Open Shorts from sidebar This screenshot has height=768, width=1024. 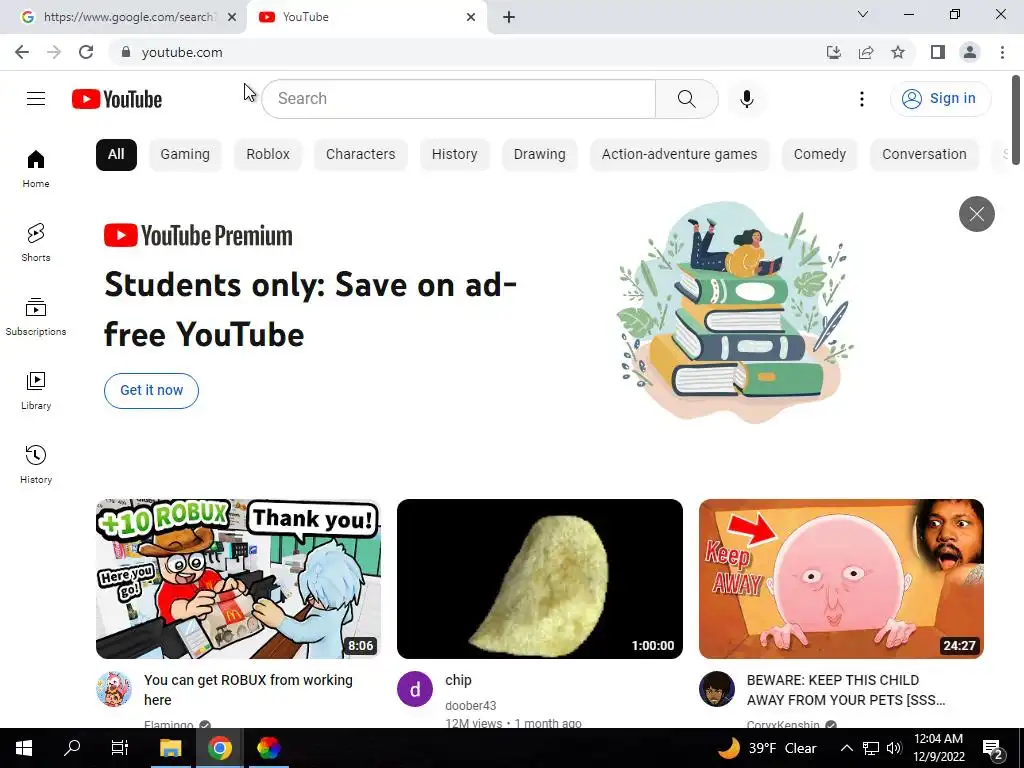[36, 242]
